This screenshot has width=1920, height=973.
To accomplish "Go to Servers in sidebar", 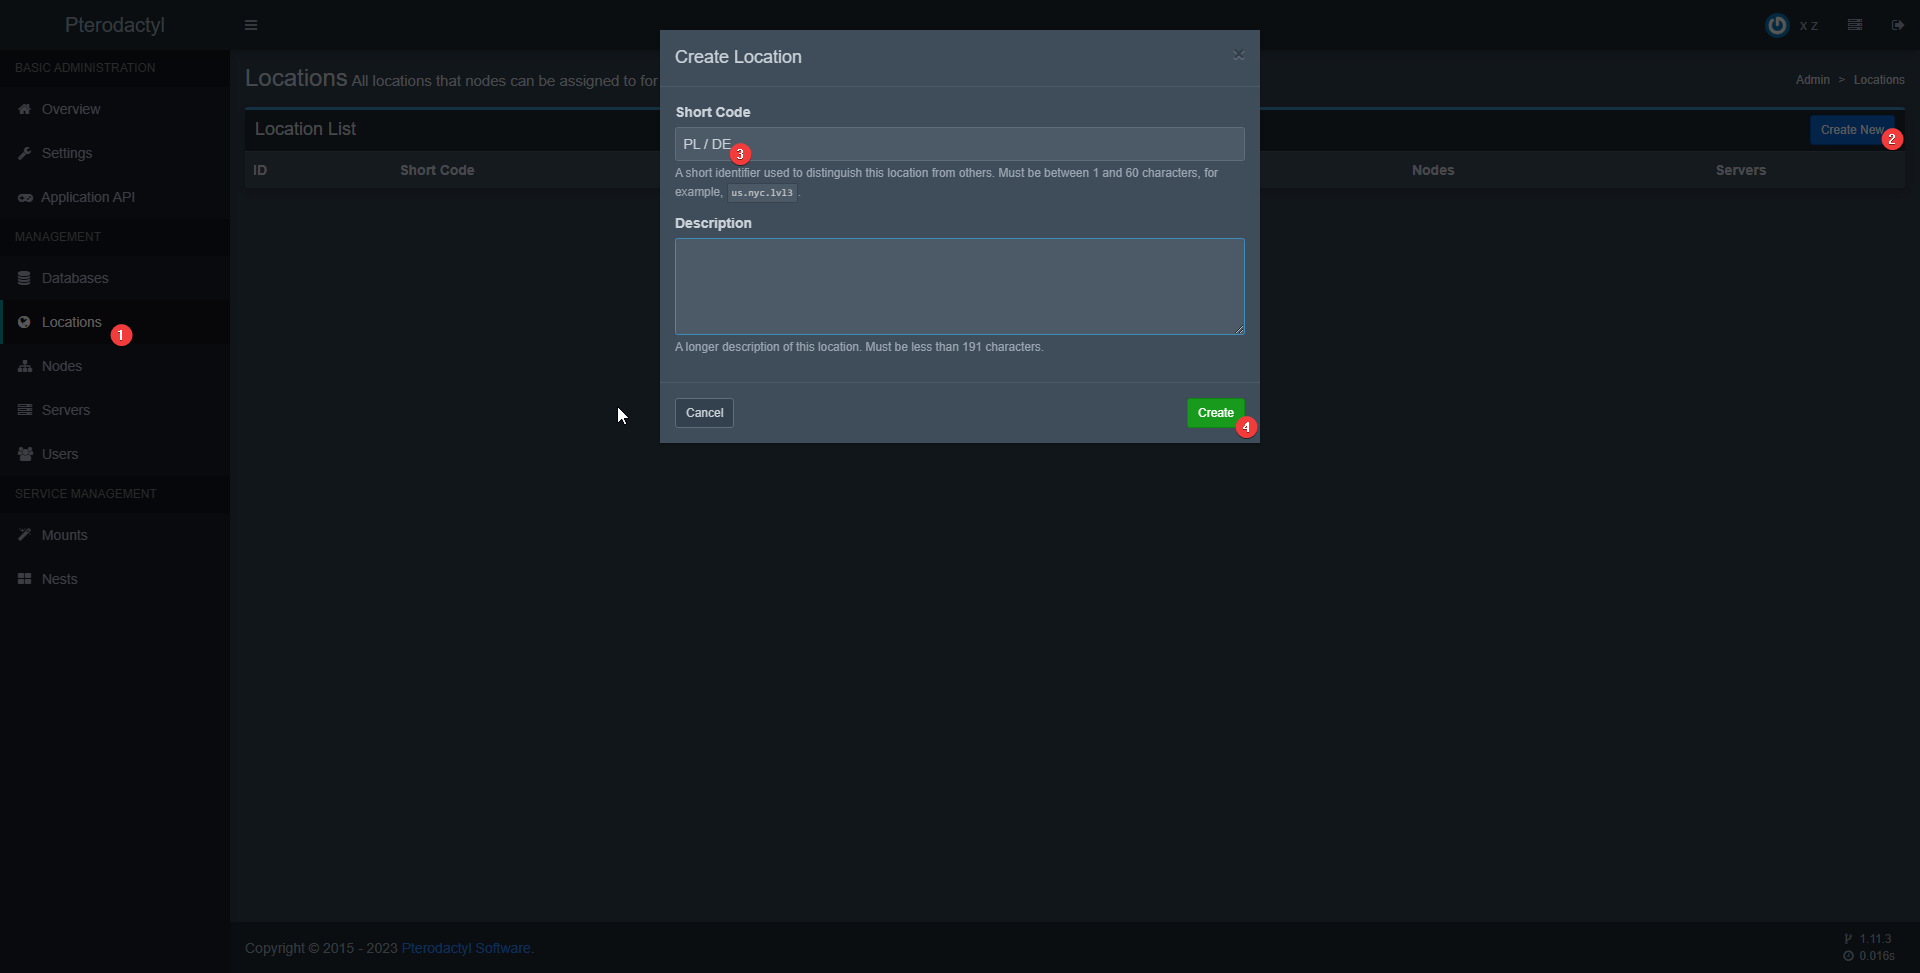I will tap(66, 410).
